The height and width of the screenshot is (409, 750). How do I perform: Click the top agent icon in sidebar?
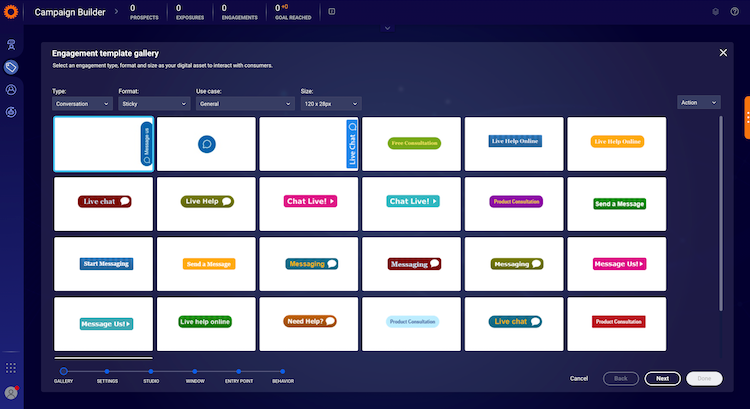coord(11,44)
